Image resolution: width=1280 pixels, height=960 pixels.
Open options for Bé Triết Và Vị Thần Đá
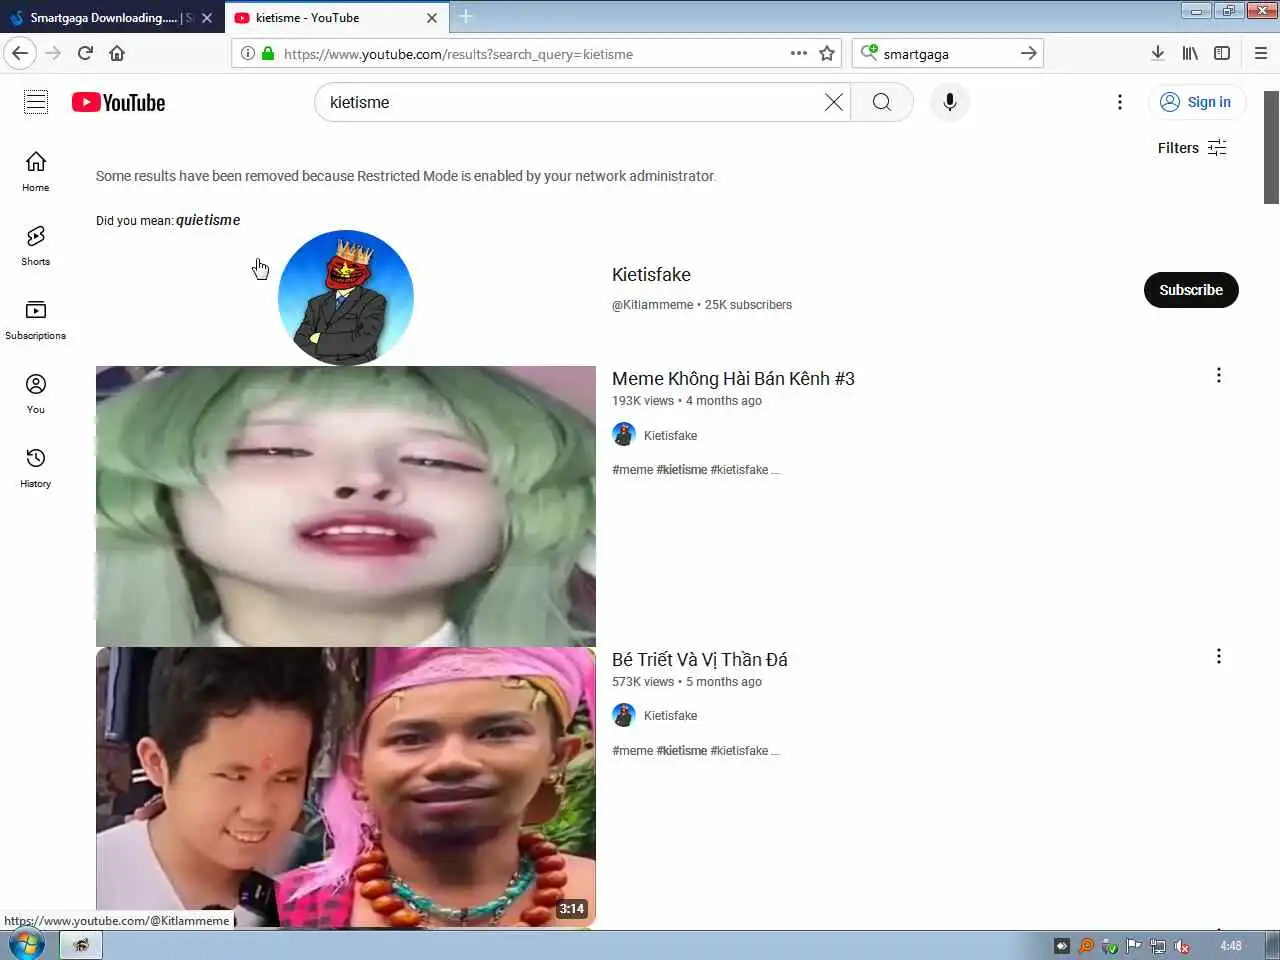(x=1218, y=656)
